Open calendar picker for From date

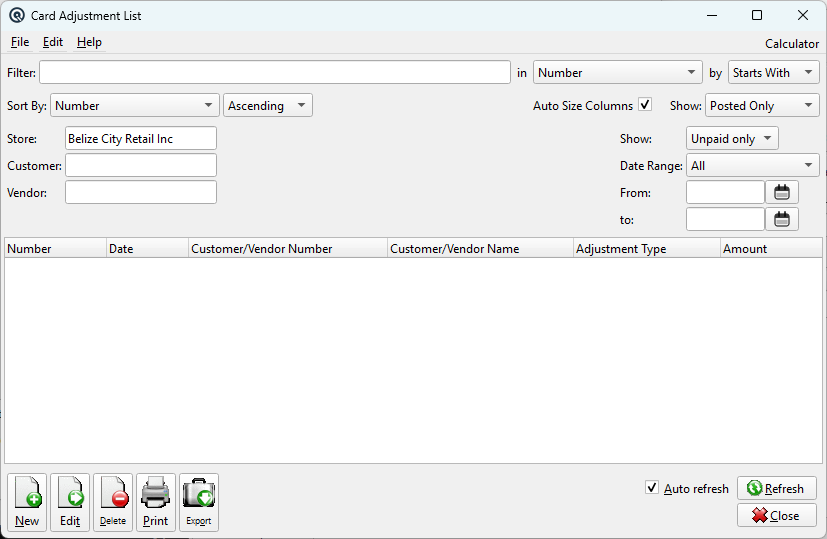782,192
